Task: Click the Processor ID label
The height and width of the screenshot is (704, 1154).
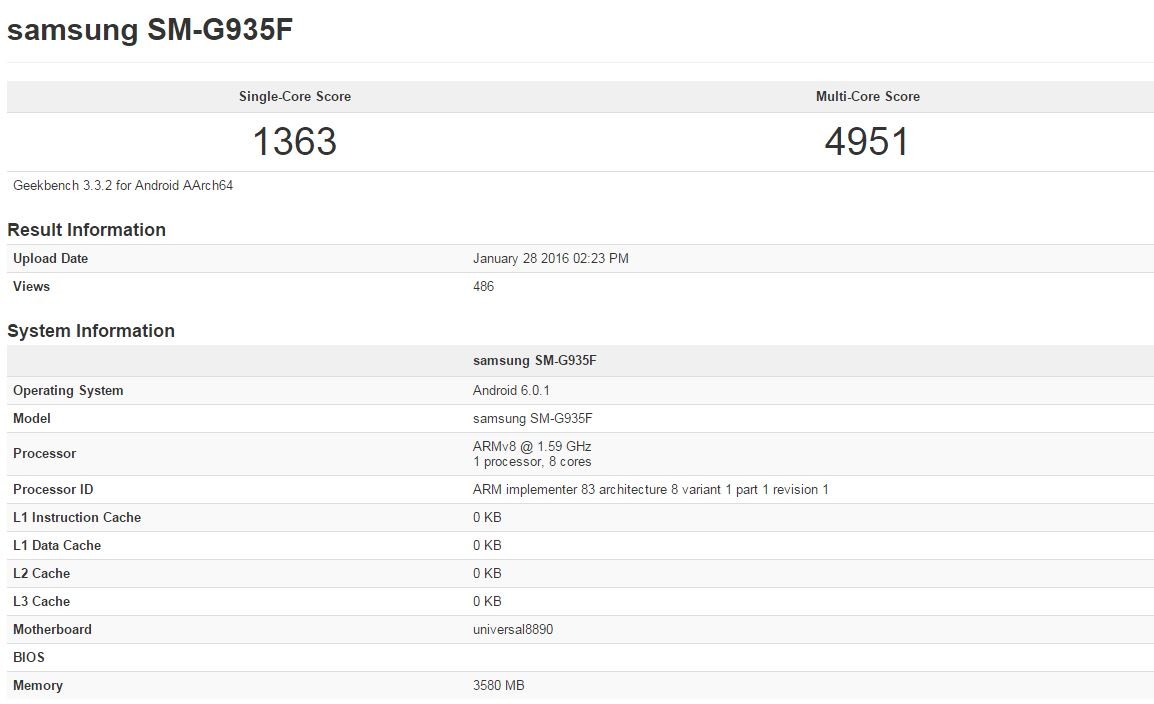Action: pos(53,490)
